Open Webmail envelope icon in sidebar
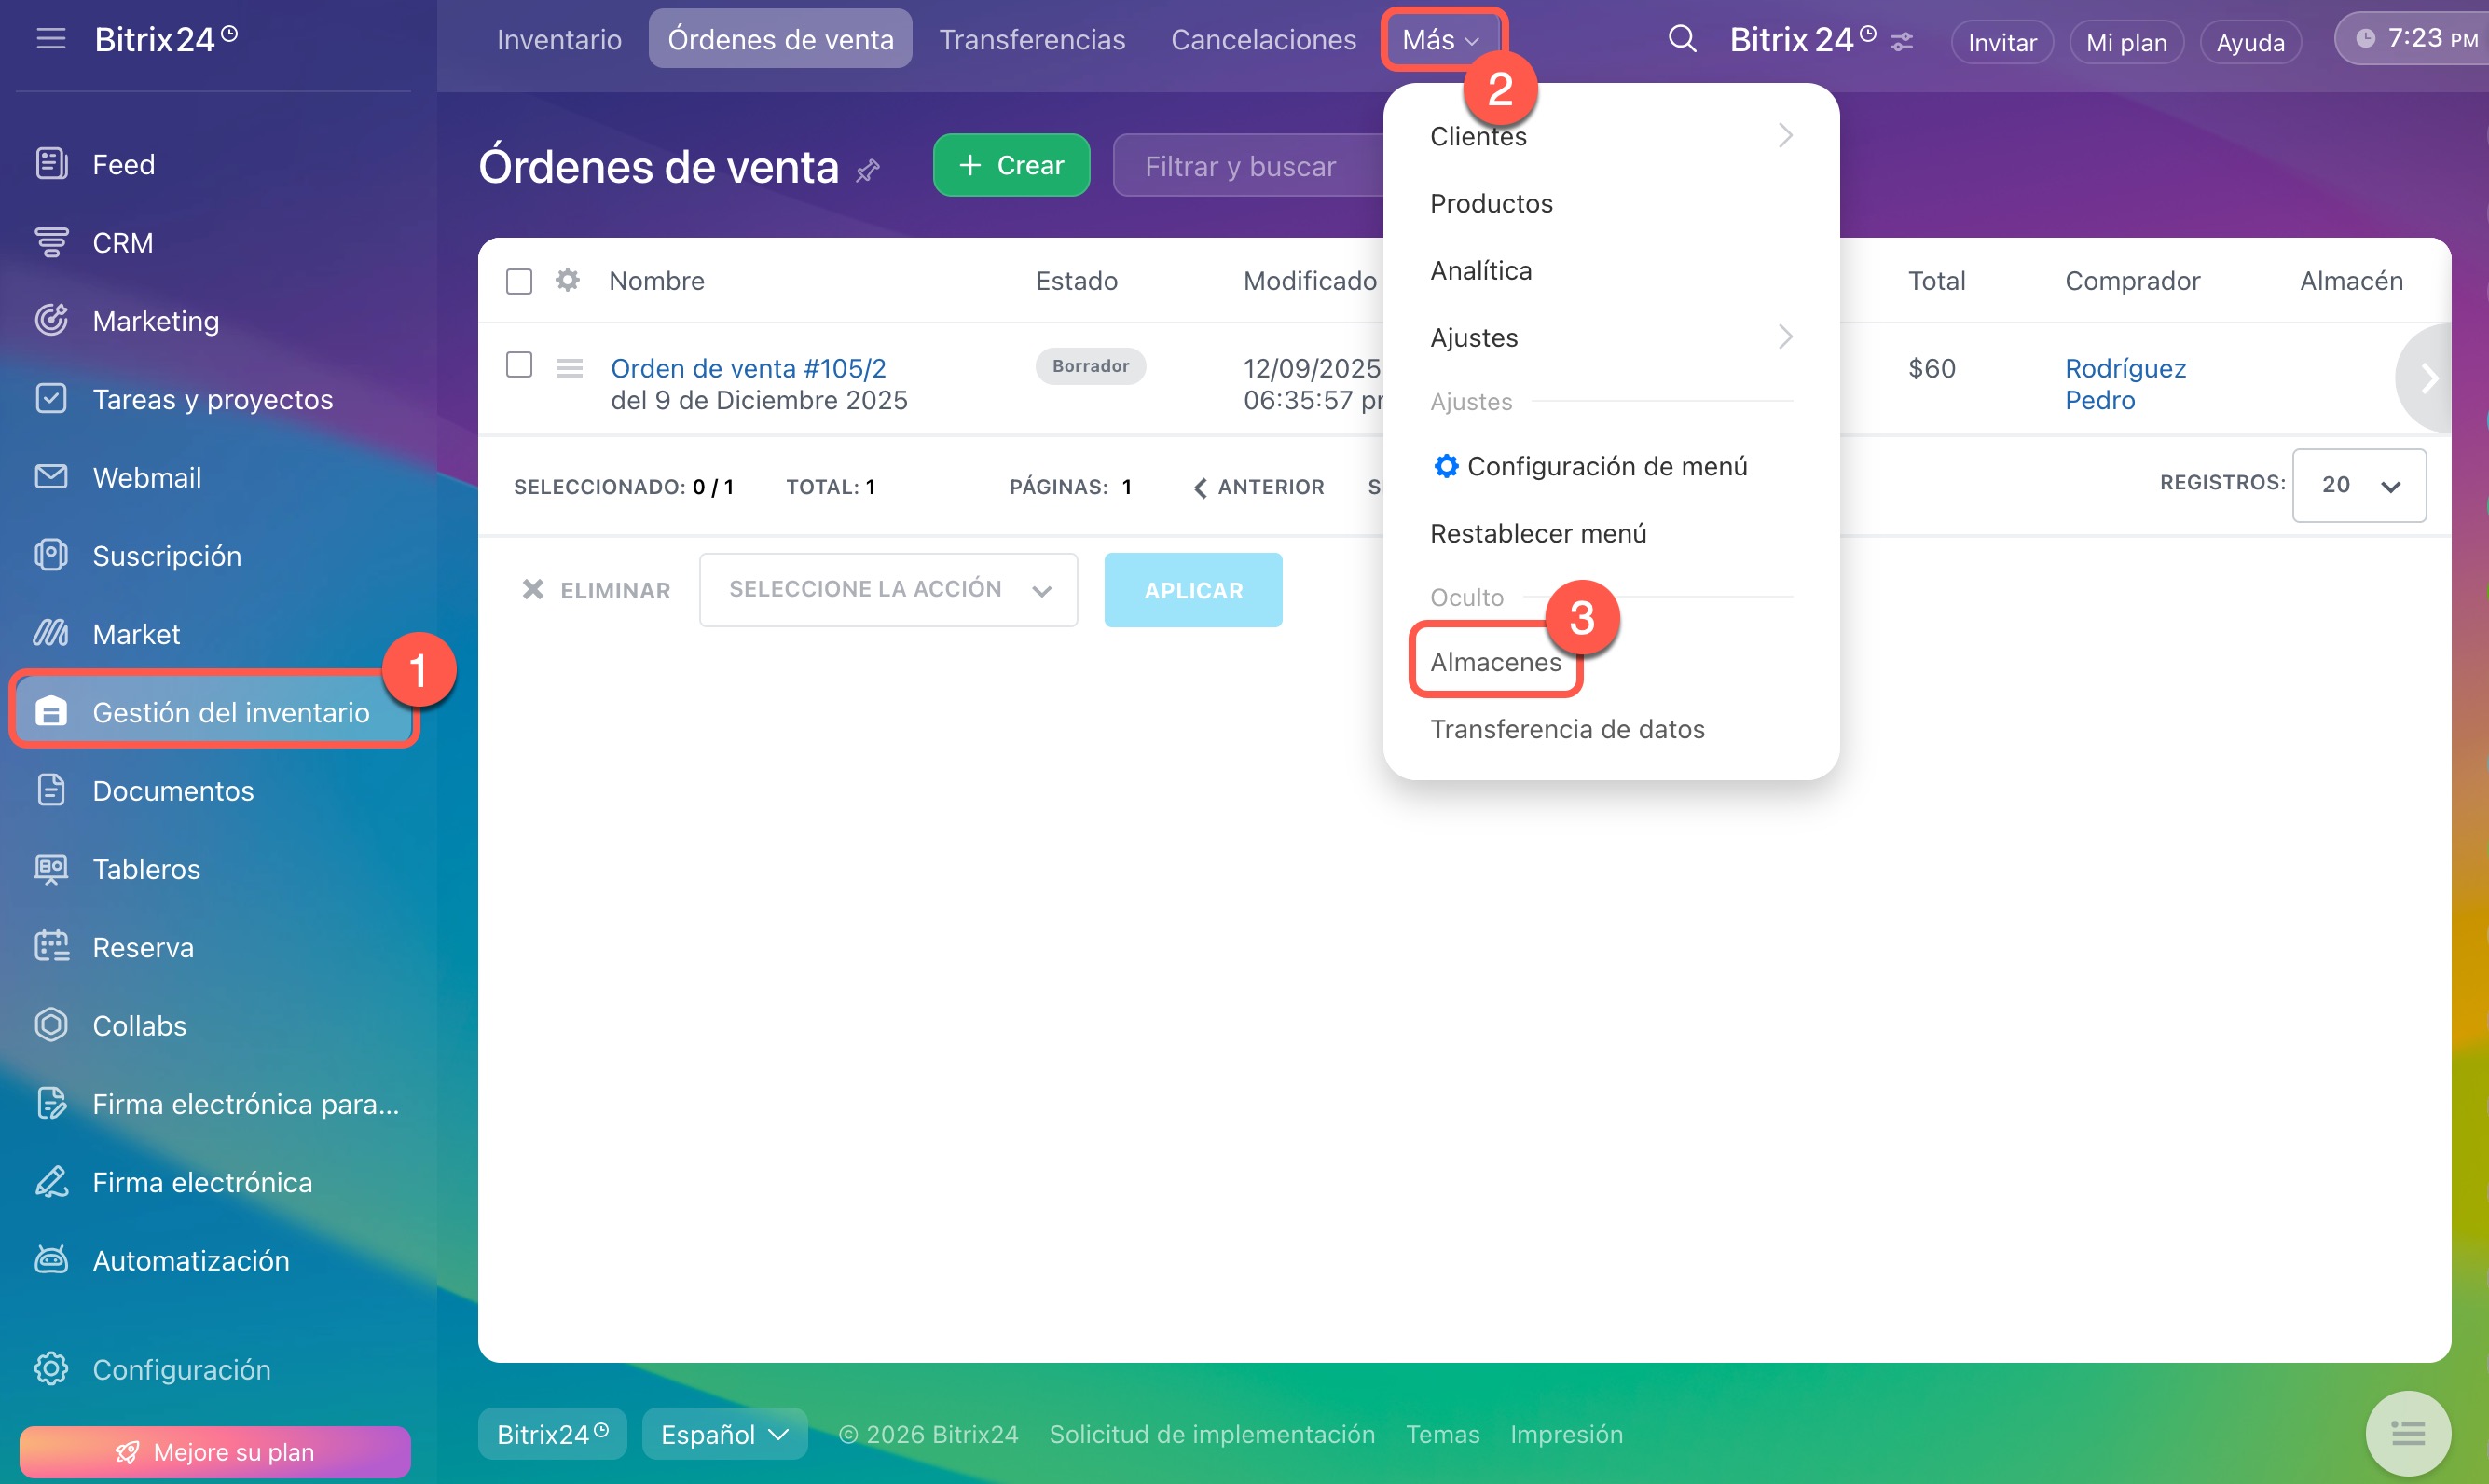 (x=51, y=477)
